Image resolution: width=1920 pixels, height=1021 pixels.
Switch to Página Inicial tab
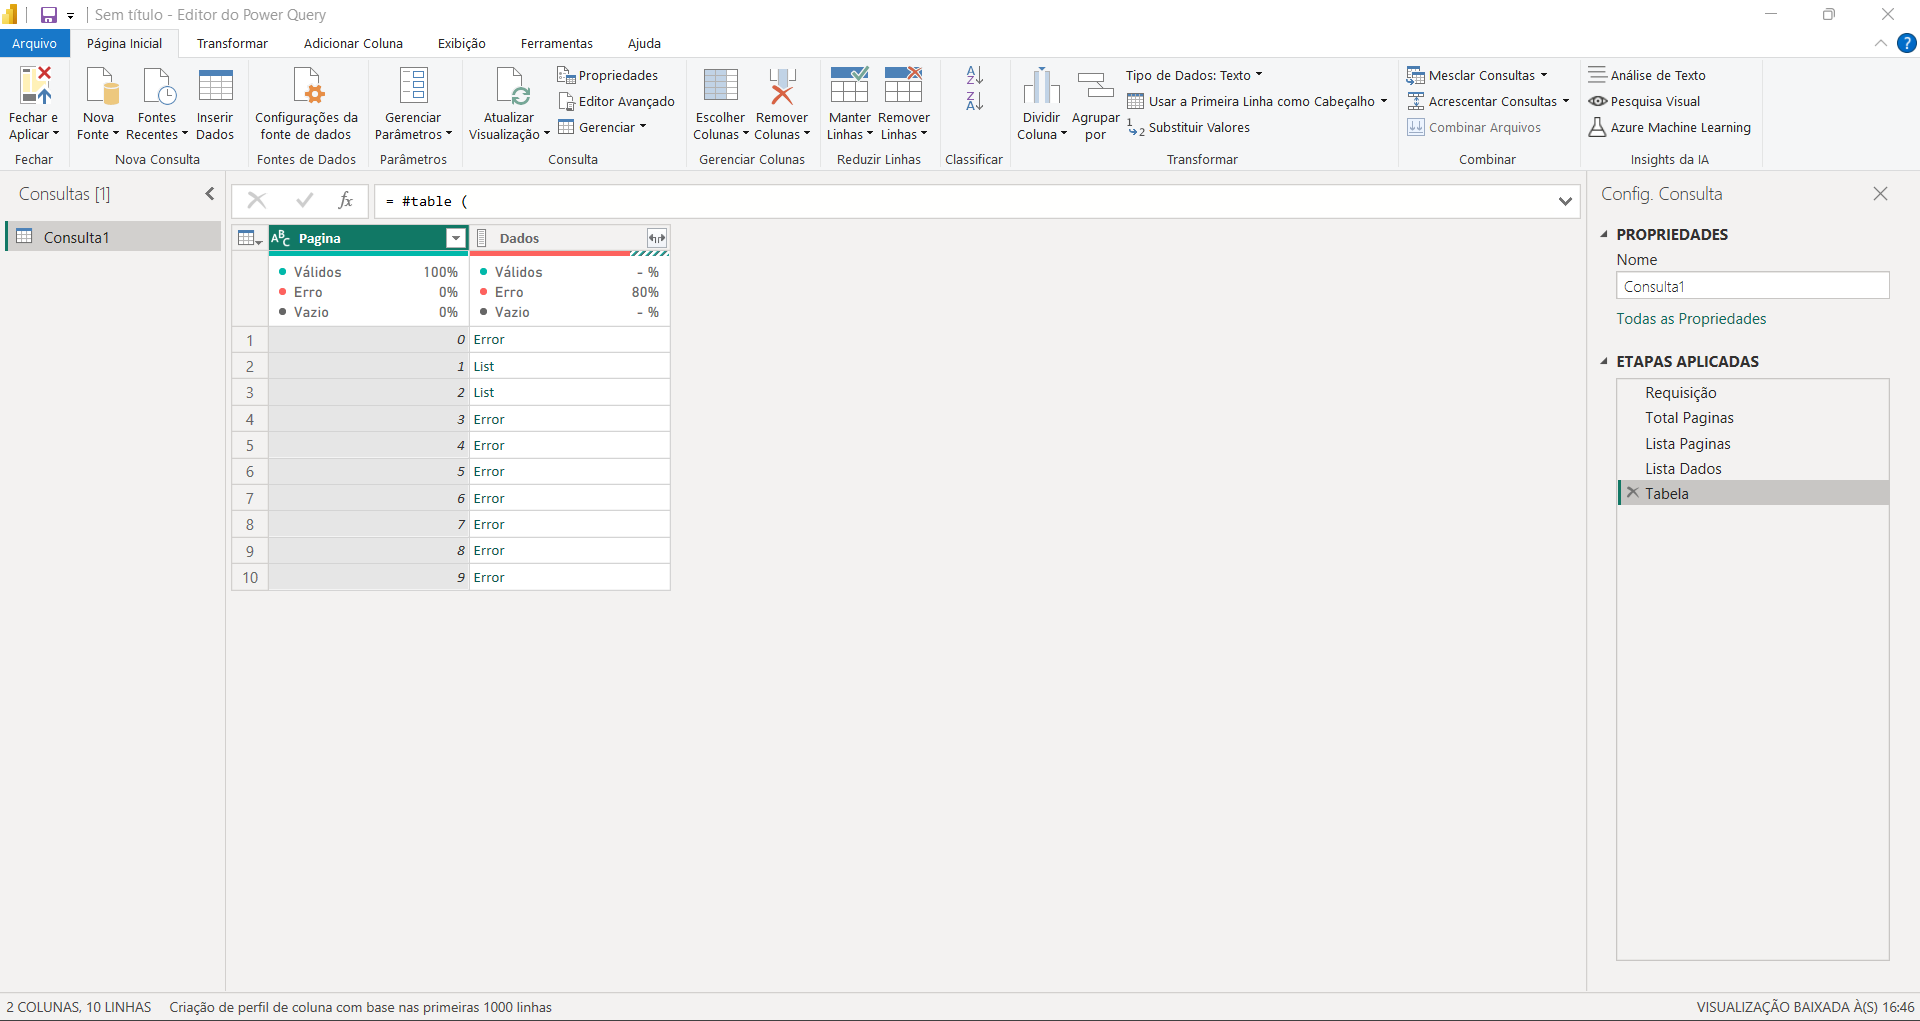click(x=124, y=43)
